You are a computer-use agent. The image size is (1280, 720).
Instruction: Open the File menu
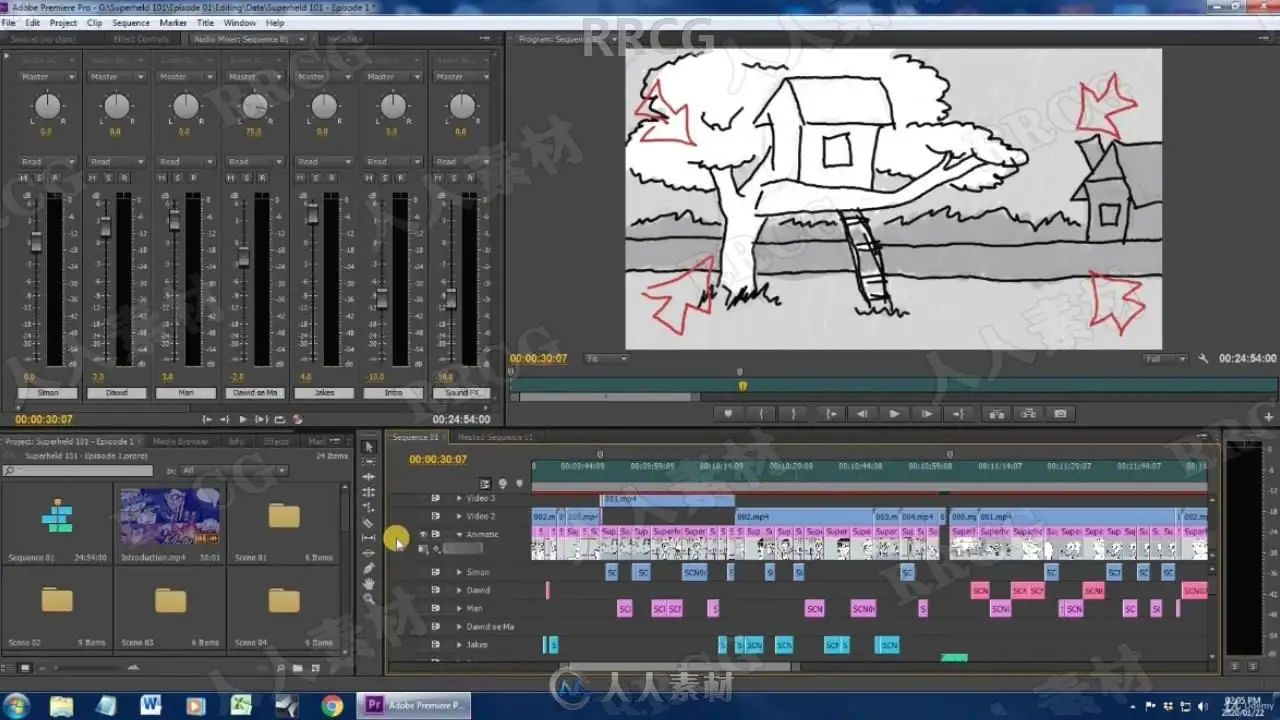[9, 23]
